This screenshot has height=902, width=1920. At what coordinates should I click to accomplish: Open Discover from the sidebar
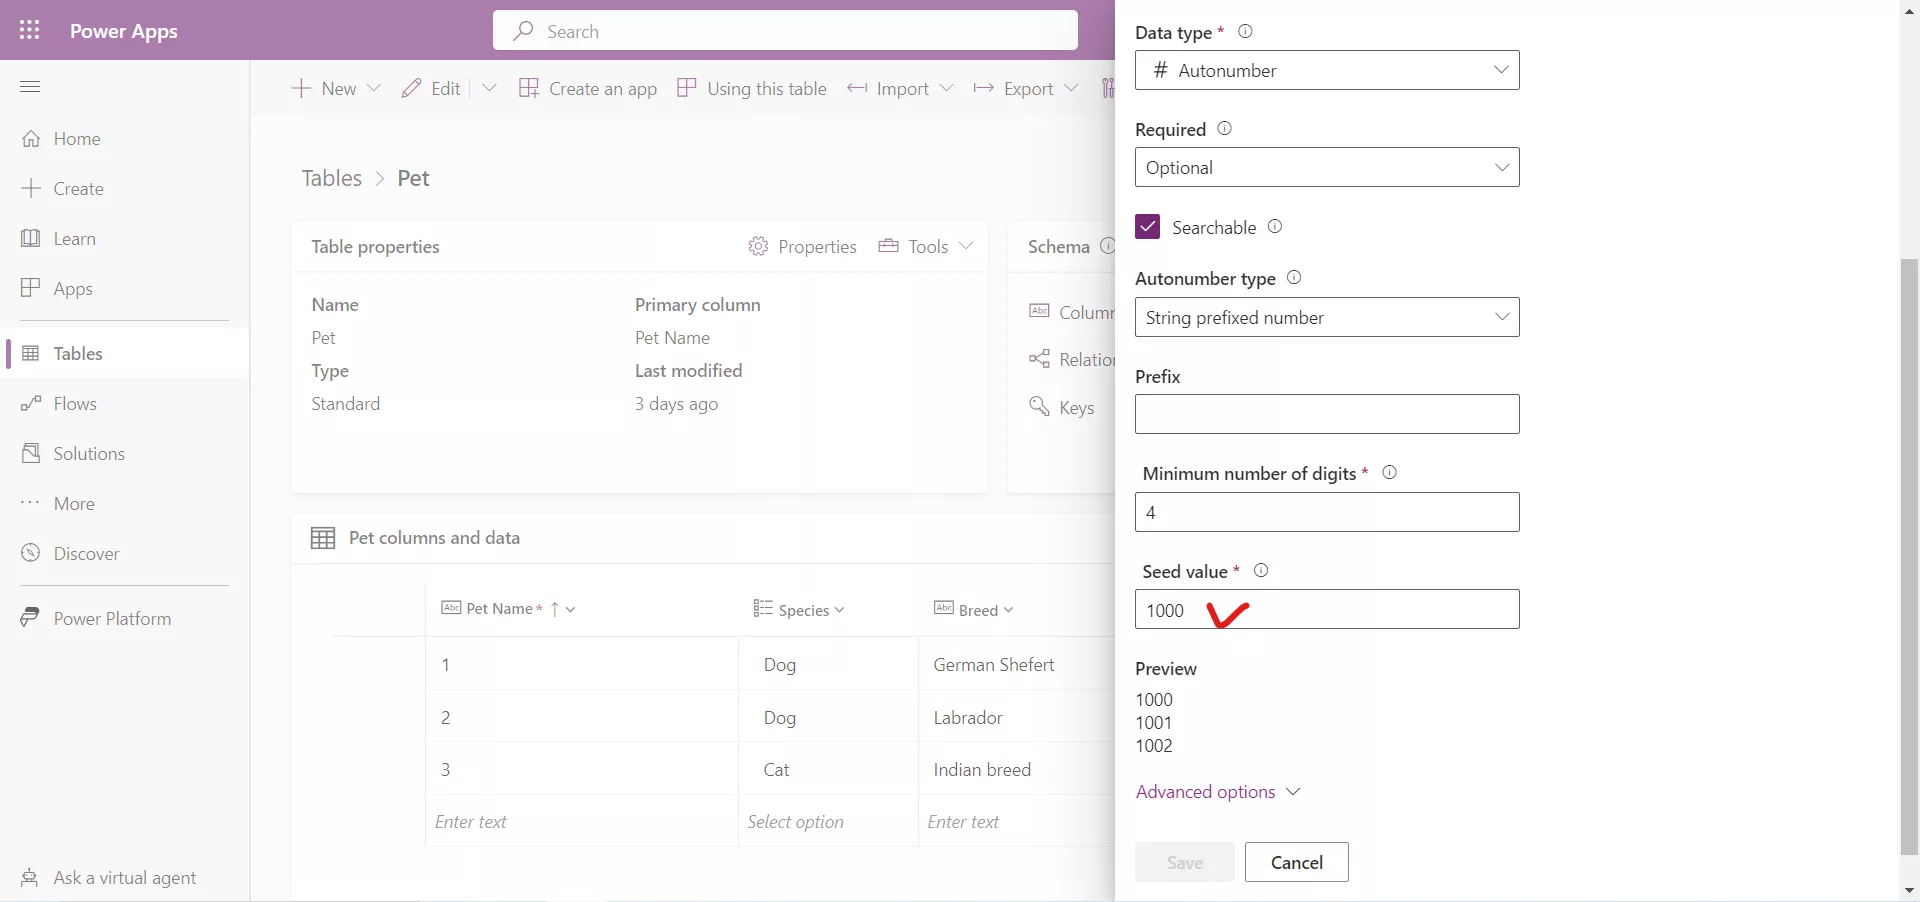(x=85, y=552)
